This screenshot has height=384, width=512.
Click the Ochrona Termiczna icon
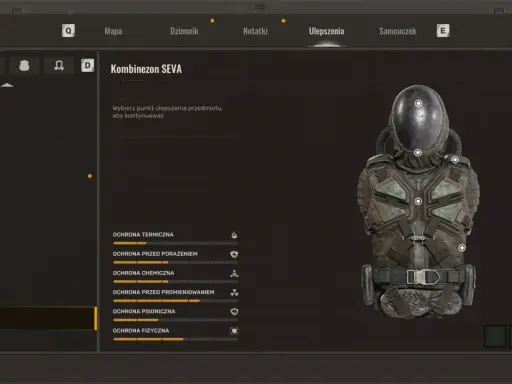(234, 235)
